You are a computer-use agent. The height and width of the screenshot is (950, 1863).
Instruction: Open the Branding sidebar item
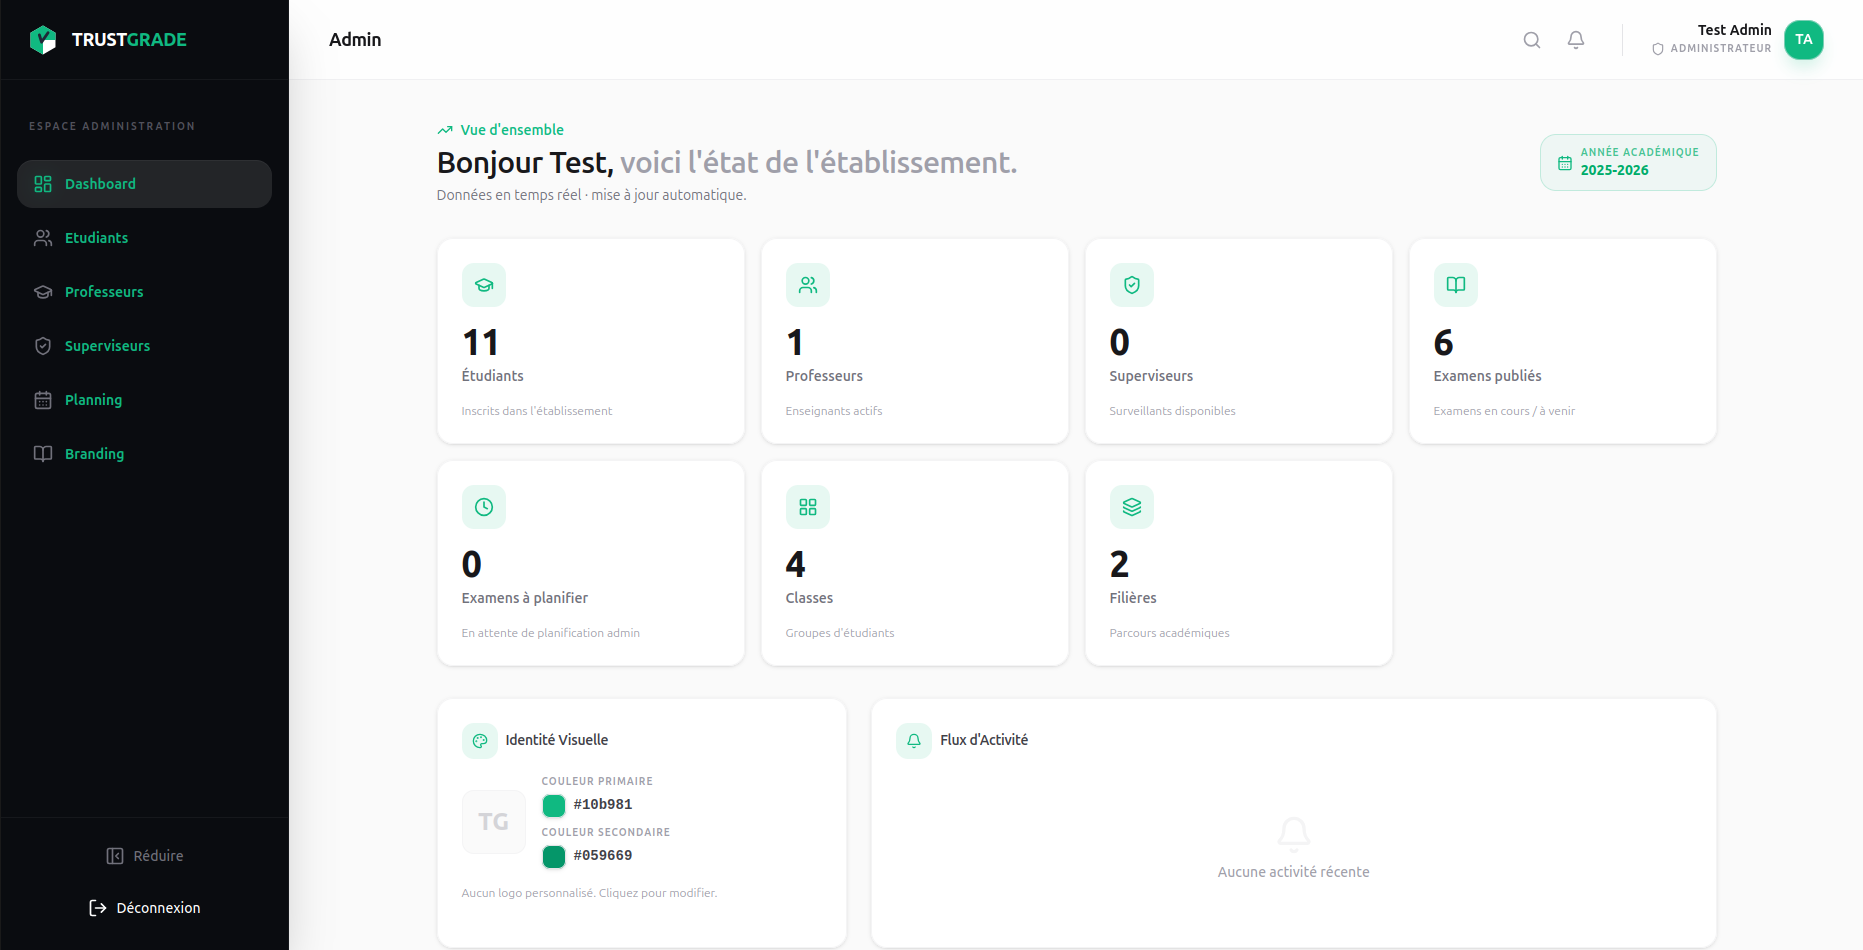click(x=94, y=454)
